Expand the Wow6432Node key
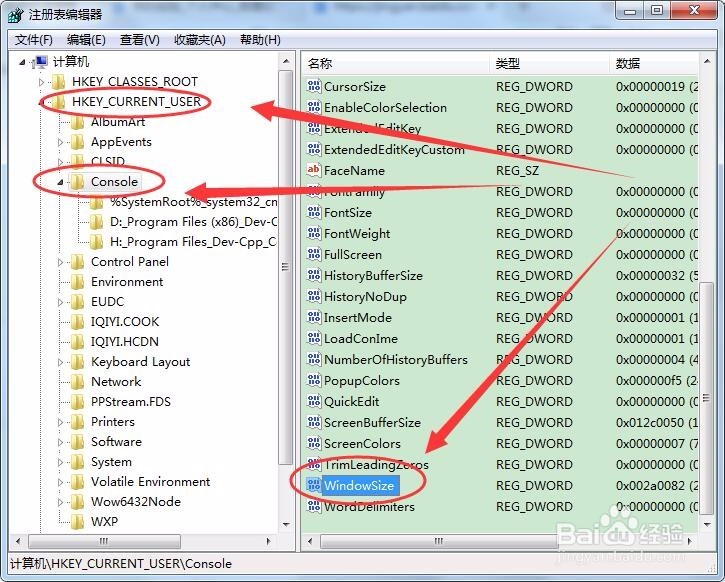Viewport: 725px width, 582px height. coord(60,502)
